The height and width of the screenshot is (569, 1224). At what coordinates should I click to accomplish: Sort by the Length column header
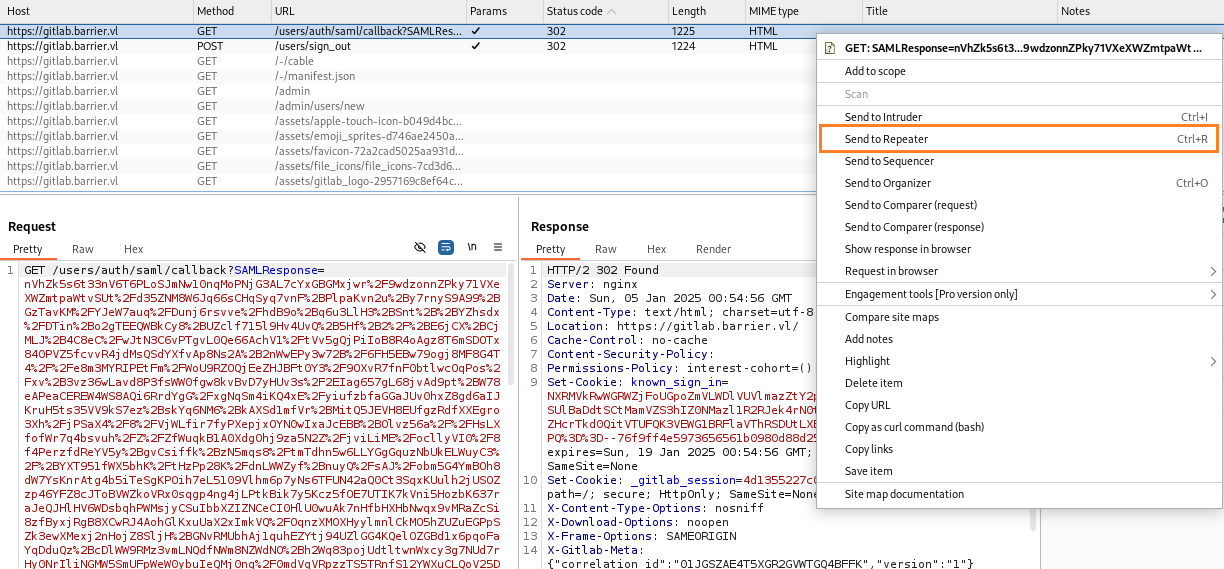tap(705, 11)
